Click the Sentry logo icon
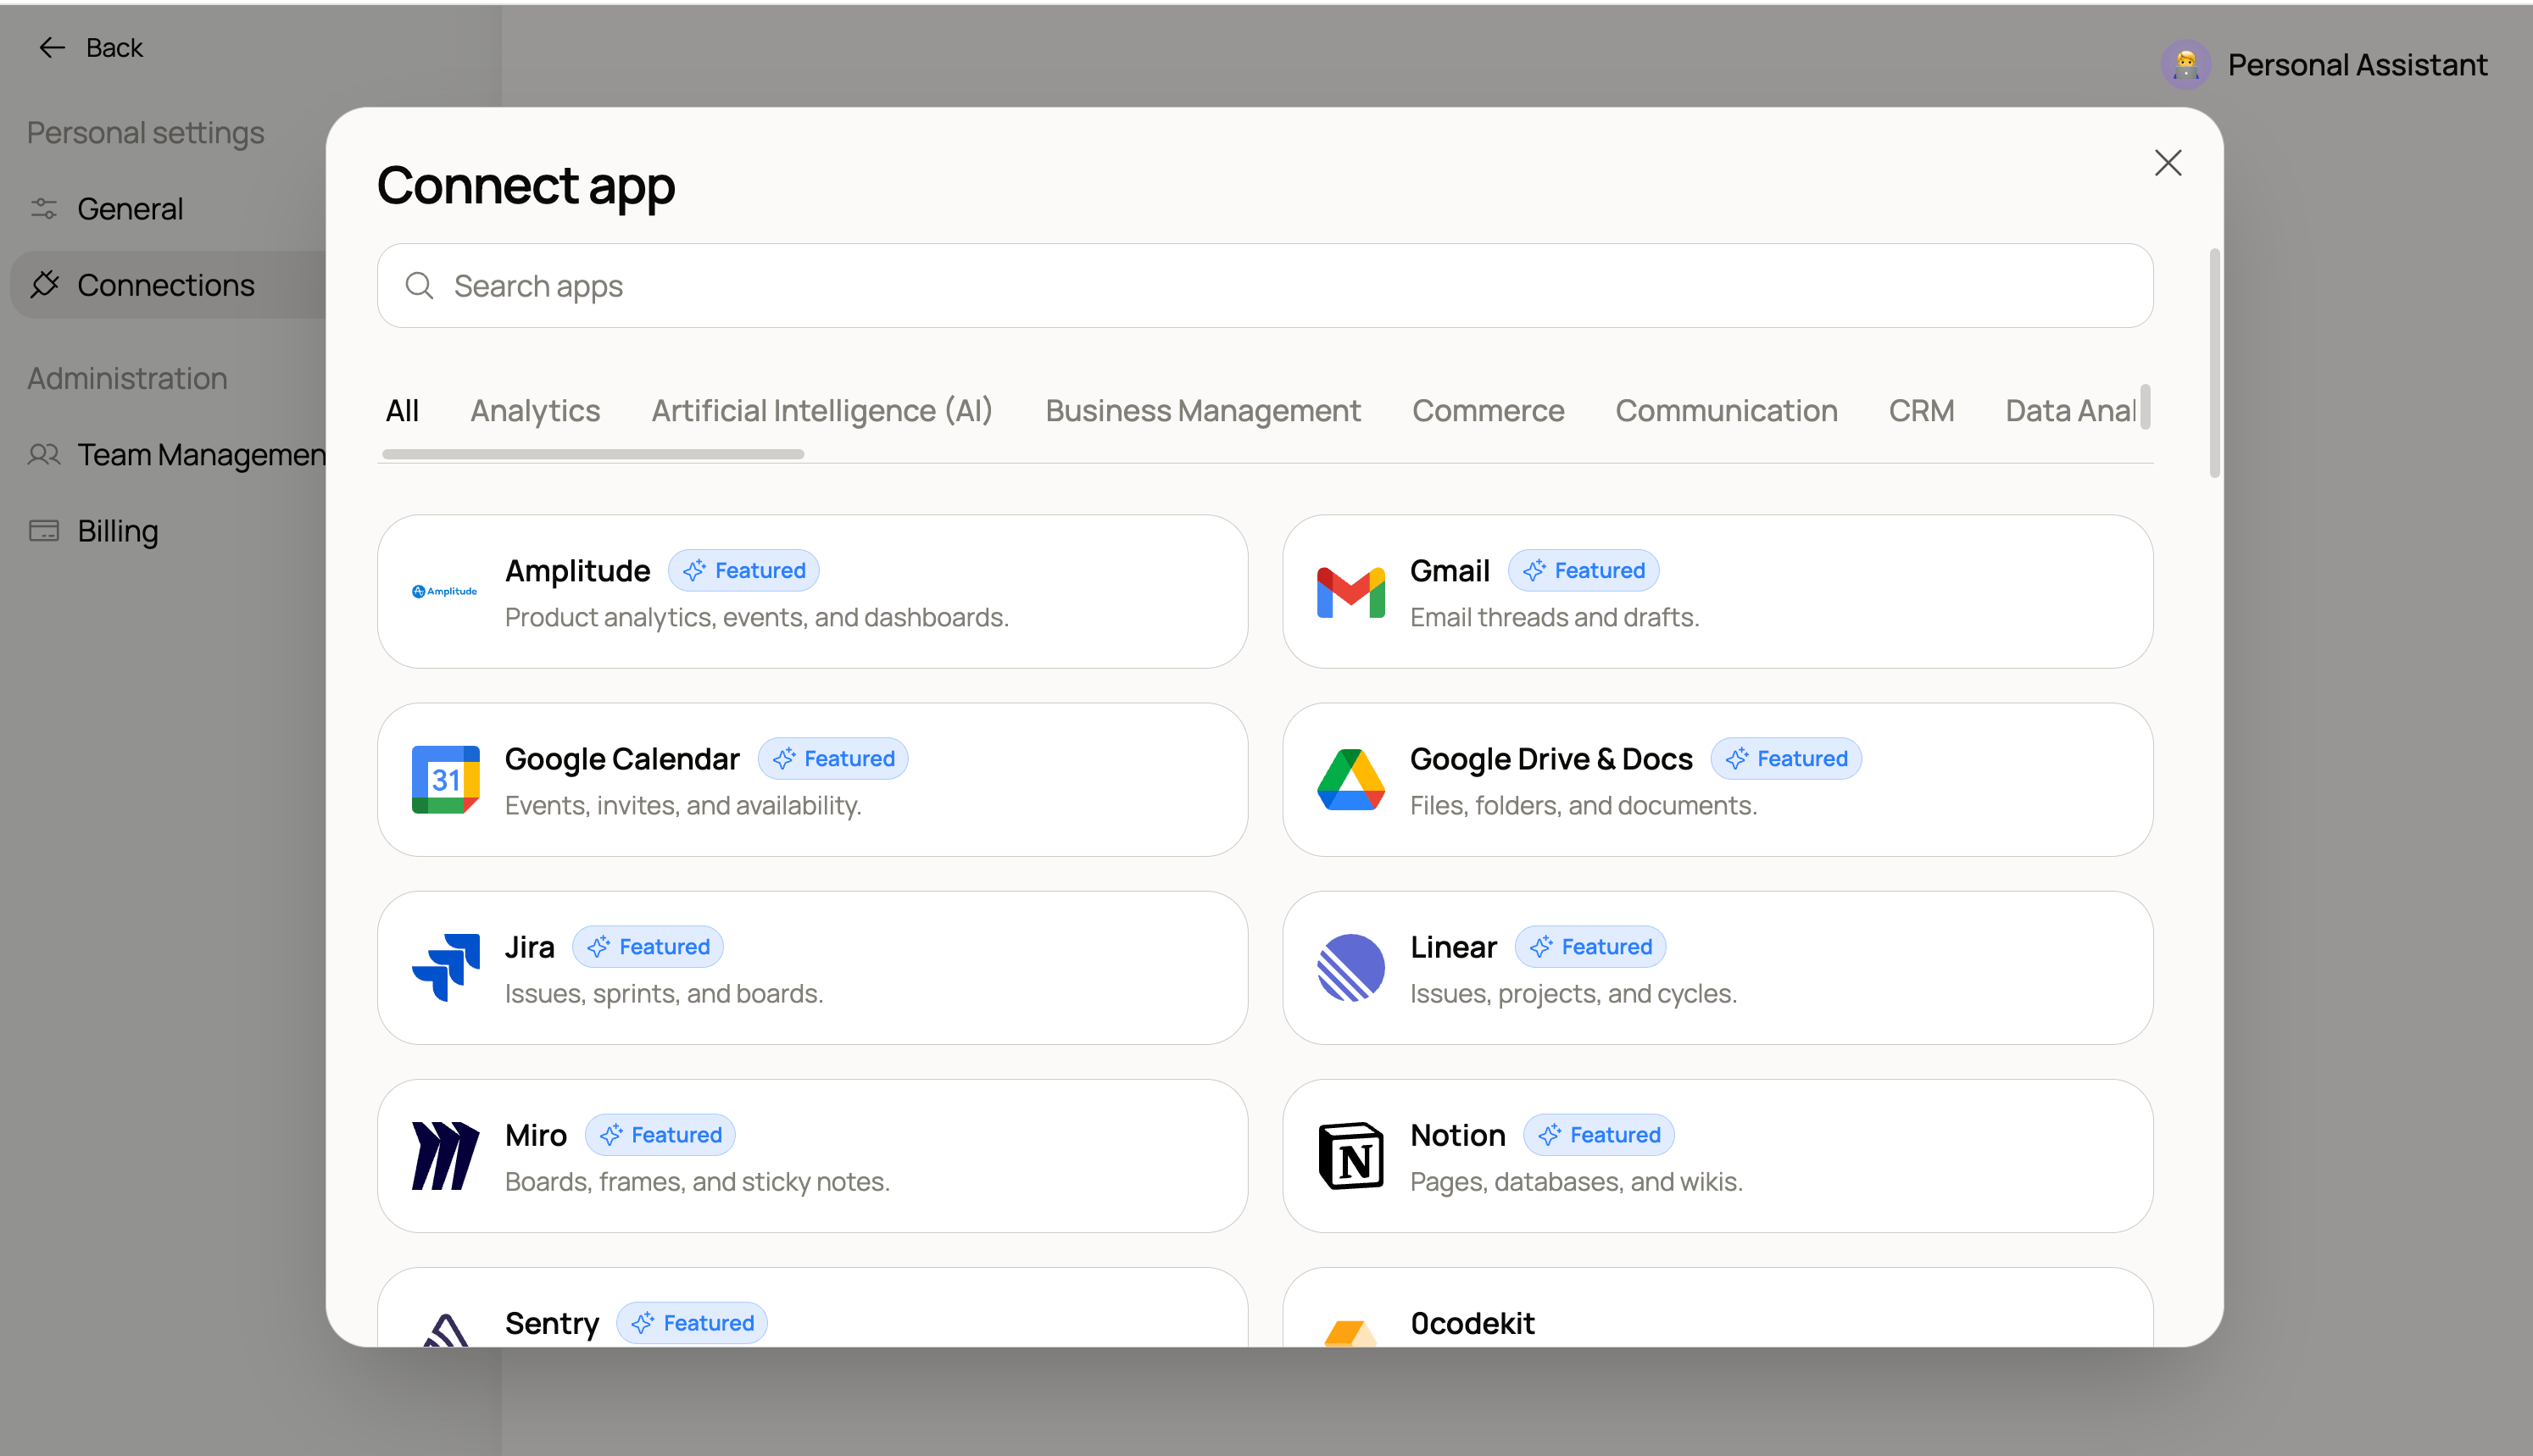This screenshot has width=2533, height=1456. 445,1329
